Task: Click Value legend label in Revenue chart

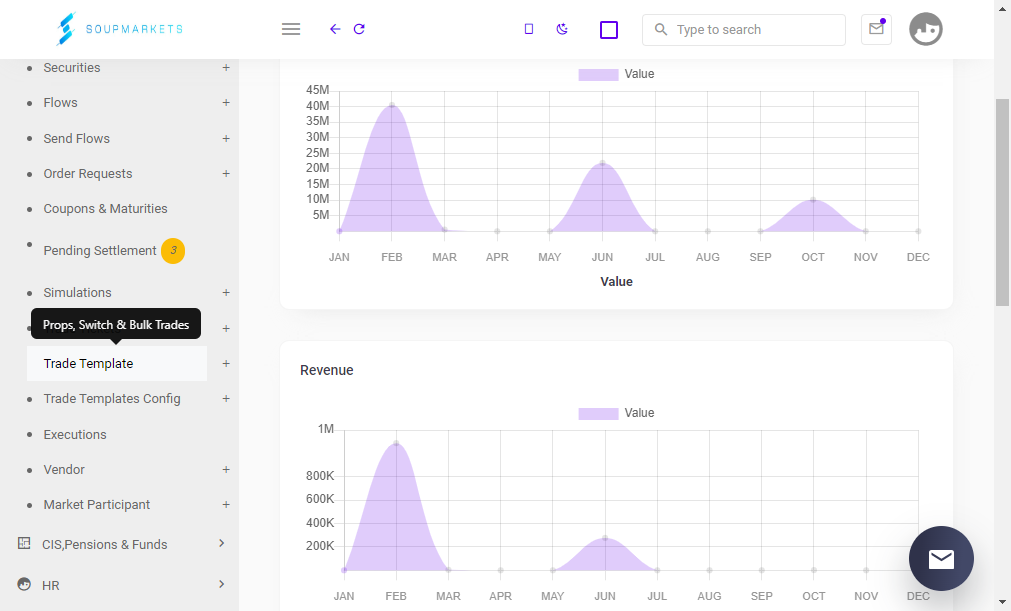Action: 639,413
